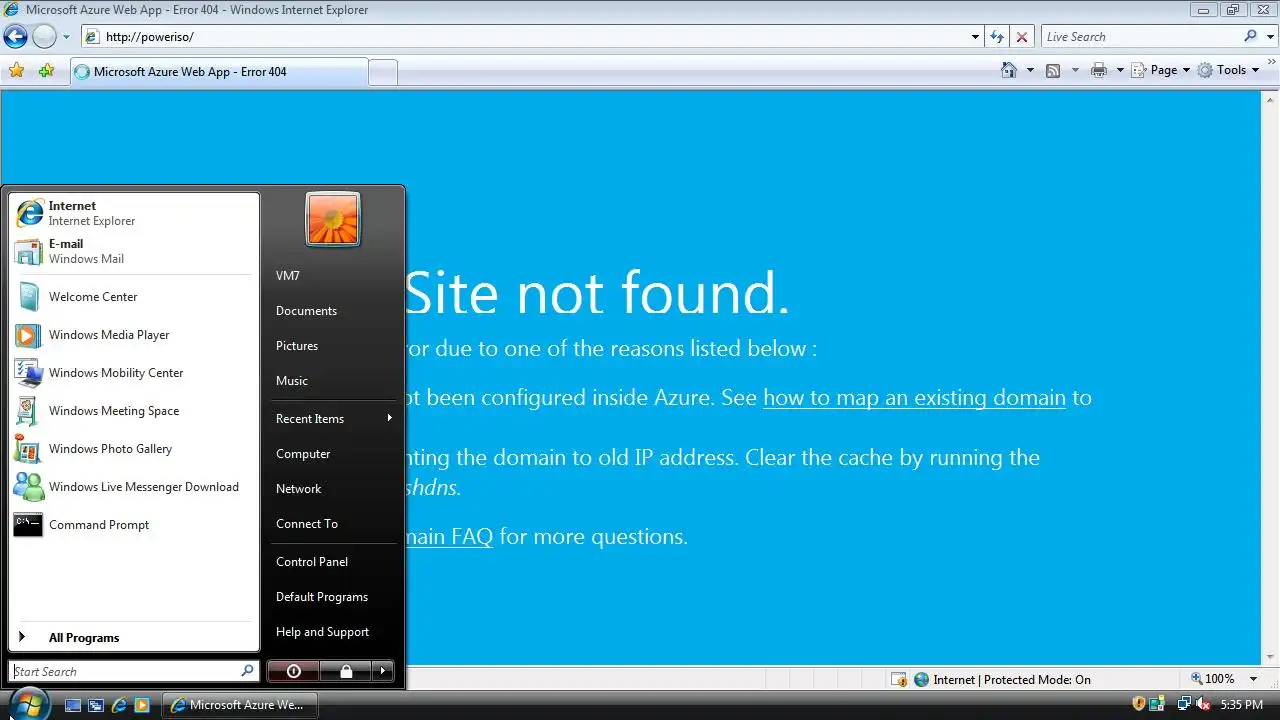Expand the Print options dropdown arrow
This screenshot has width=1280, height=720.
coord(1120,70)
